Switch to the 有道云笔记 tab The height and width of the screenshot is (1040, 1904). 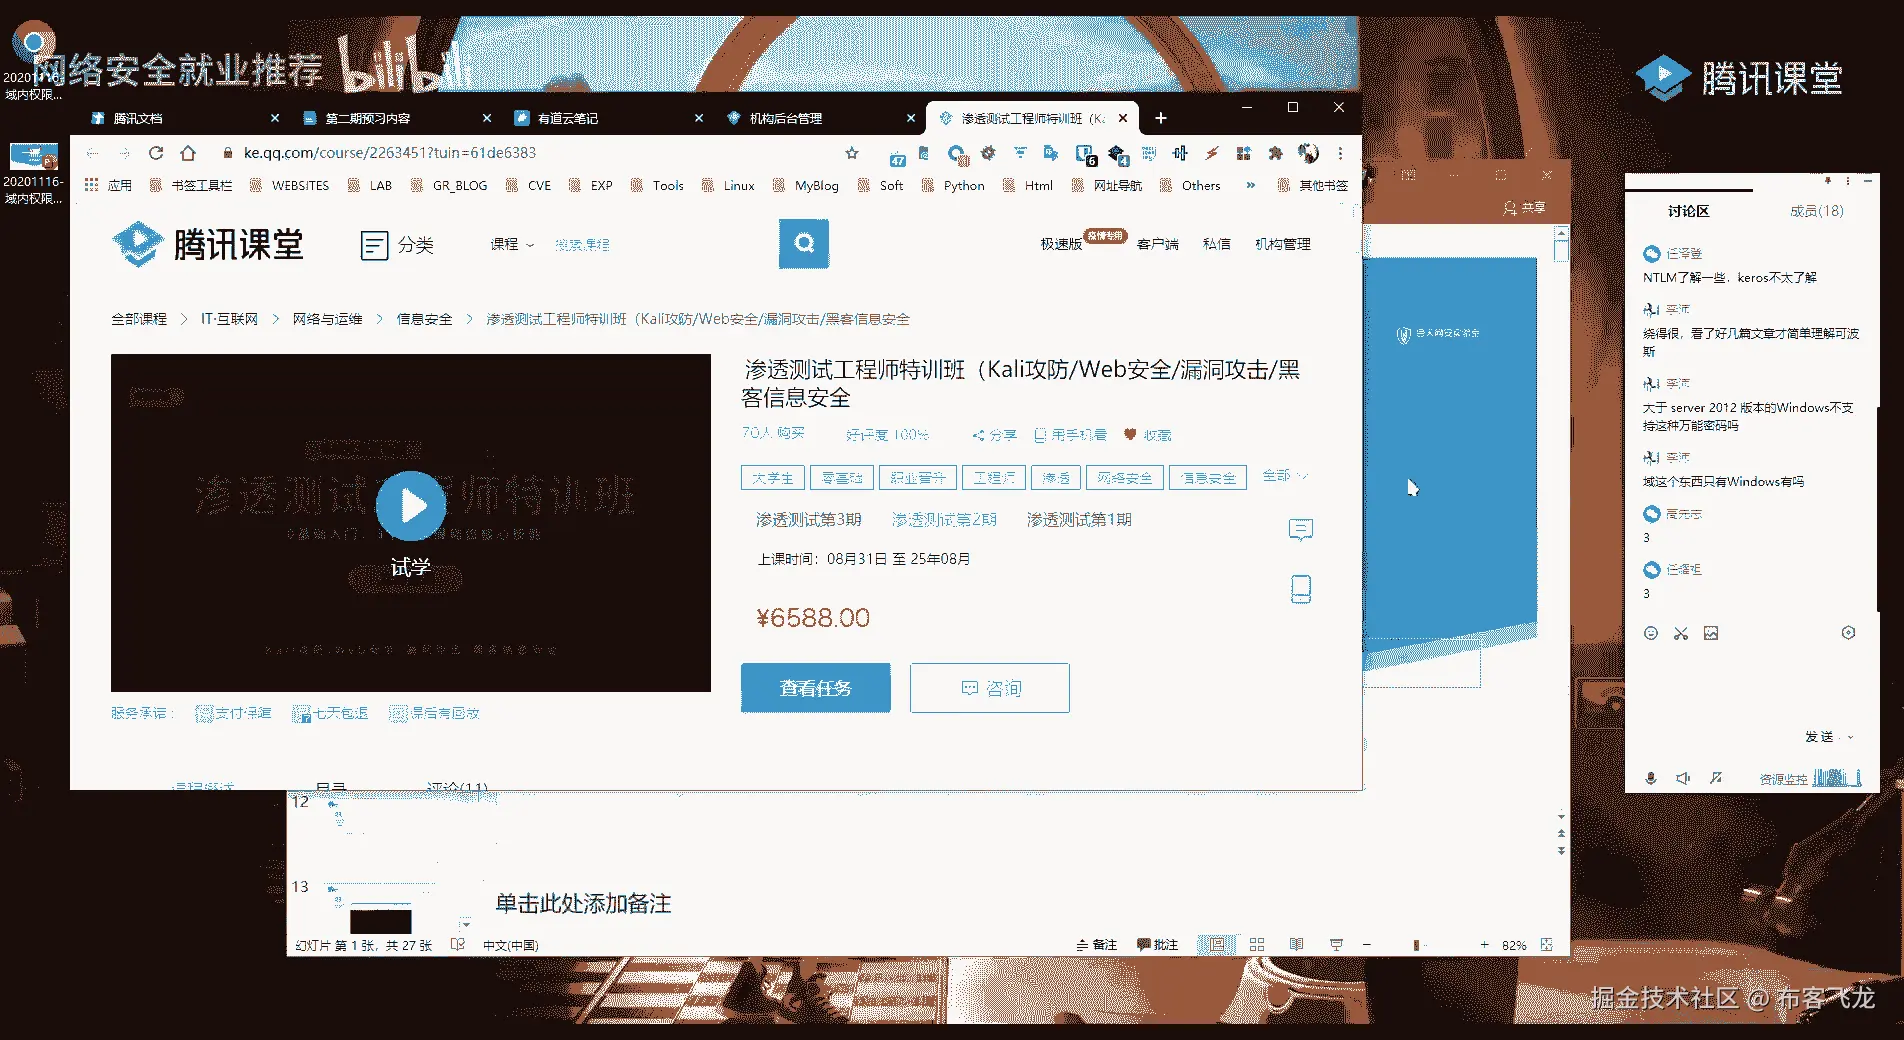tap(608, 118)
